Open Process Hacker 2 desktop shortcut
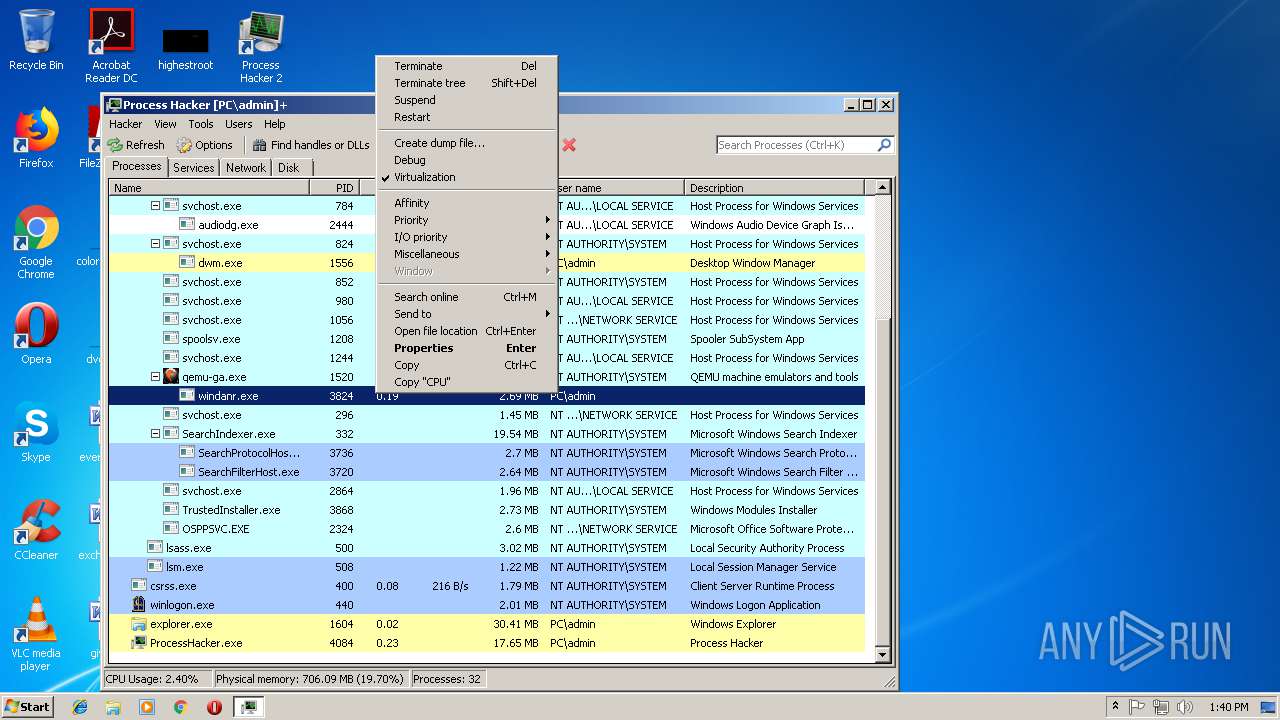 [261, 46]
